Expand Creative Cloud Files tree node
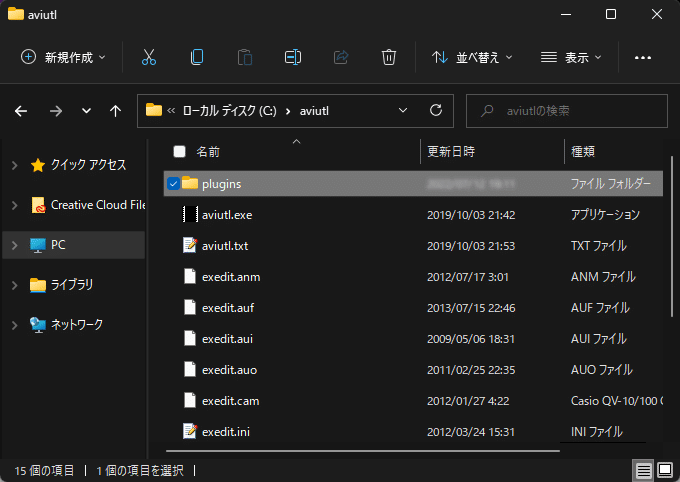This screenshot has width=680, height=482. tap(14, 205)
